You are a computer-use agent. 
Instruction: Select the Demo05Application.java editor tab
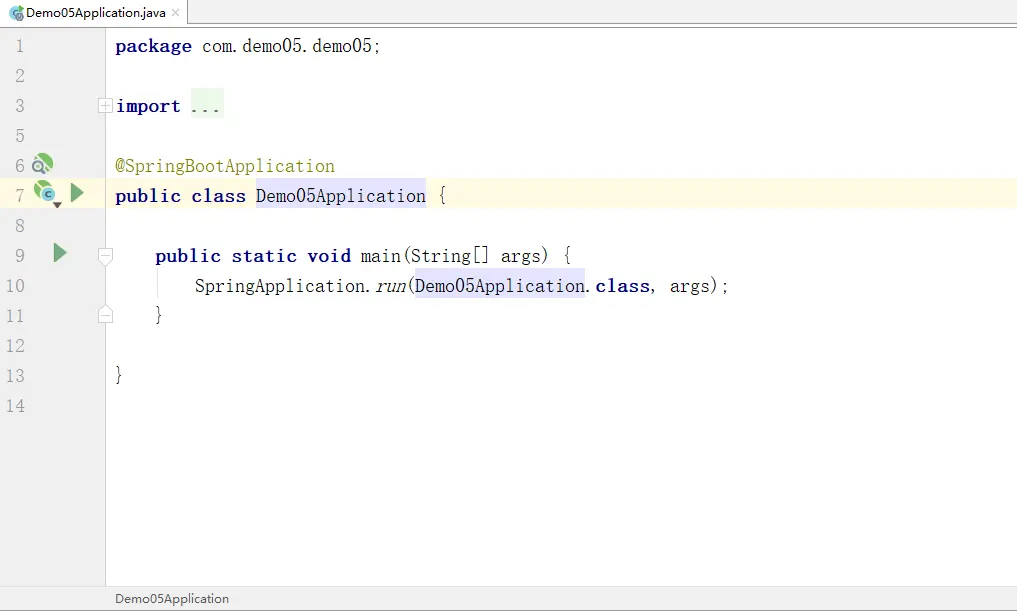(95, 12)
